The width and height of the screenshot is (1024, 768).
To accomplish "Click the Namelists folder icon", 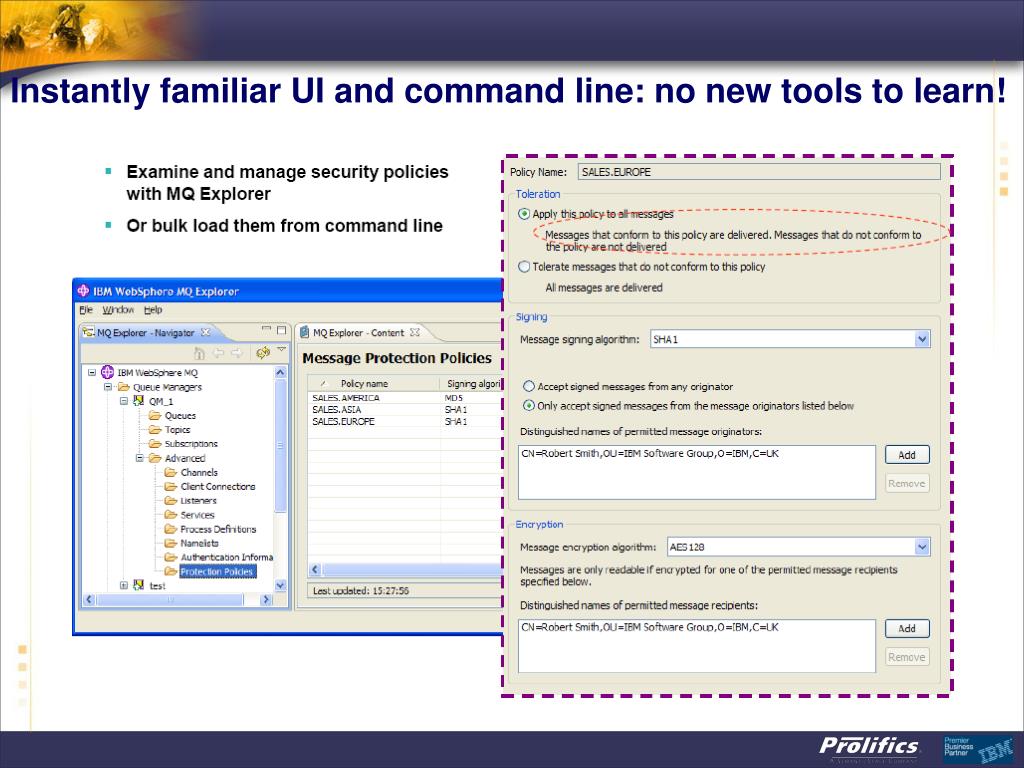I will (x=170, y=543).
